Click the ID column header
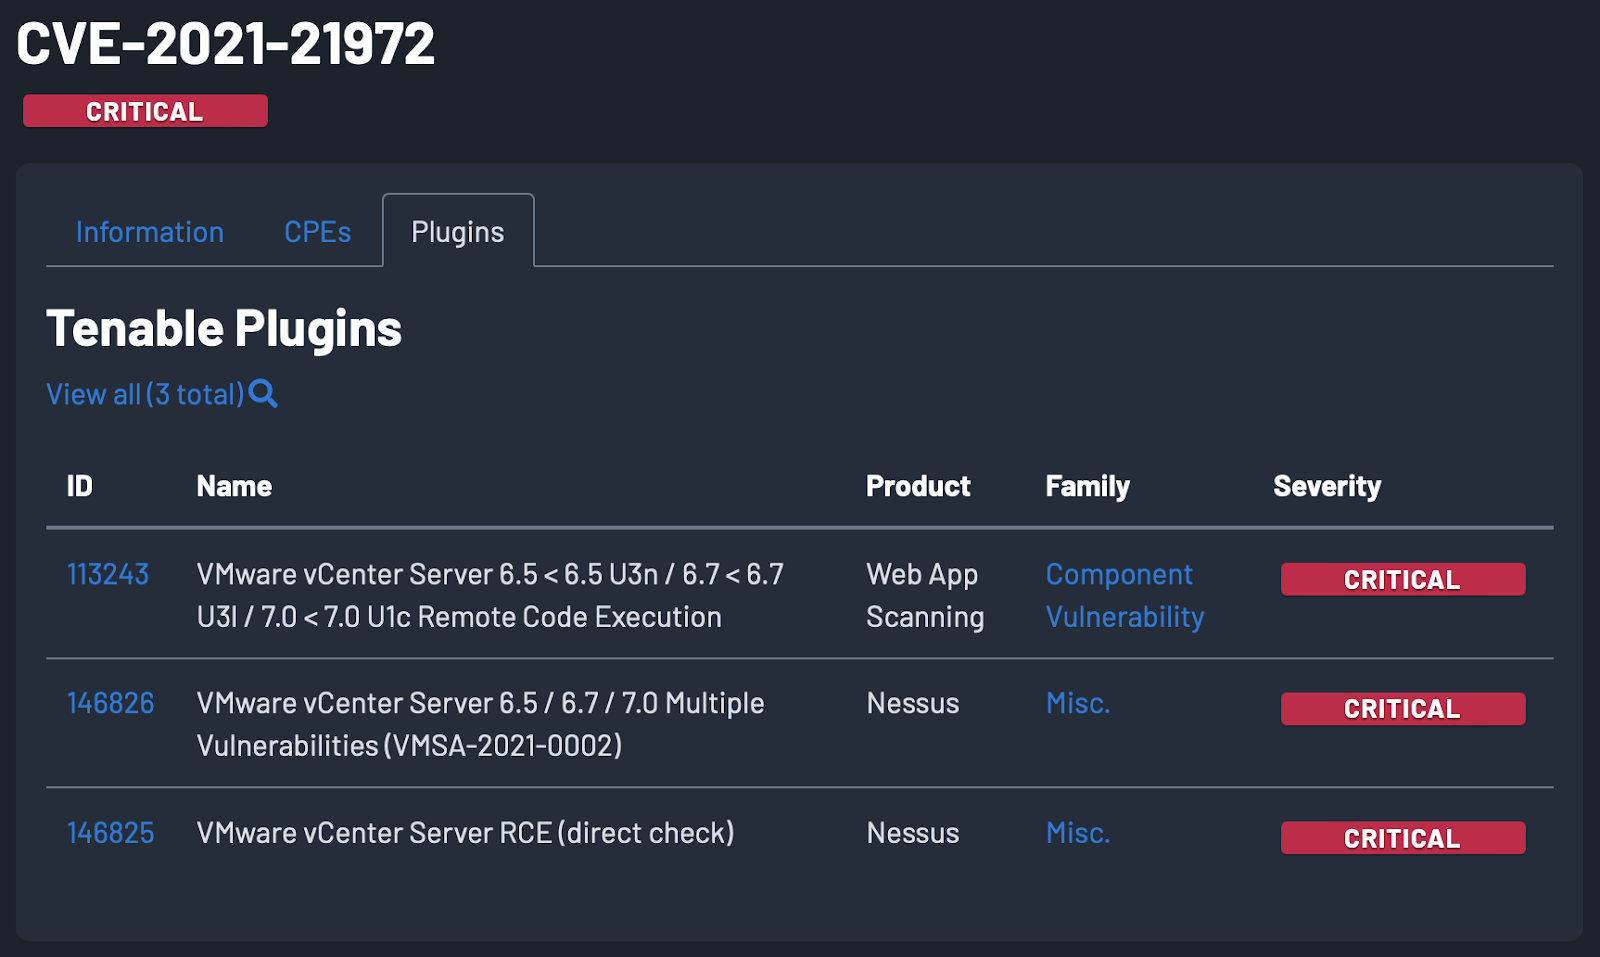This screenshot has width=1600, height=957. click(79, 486)
